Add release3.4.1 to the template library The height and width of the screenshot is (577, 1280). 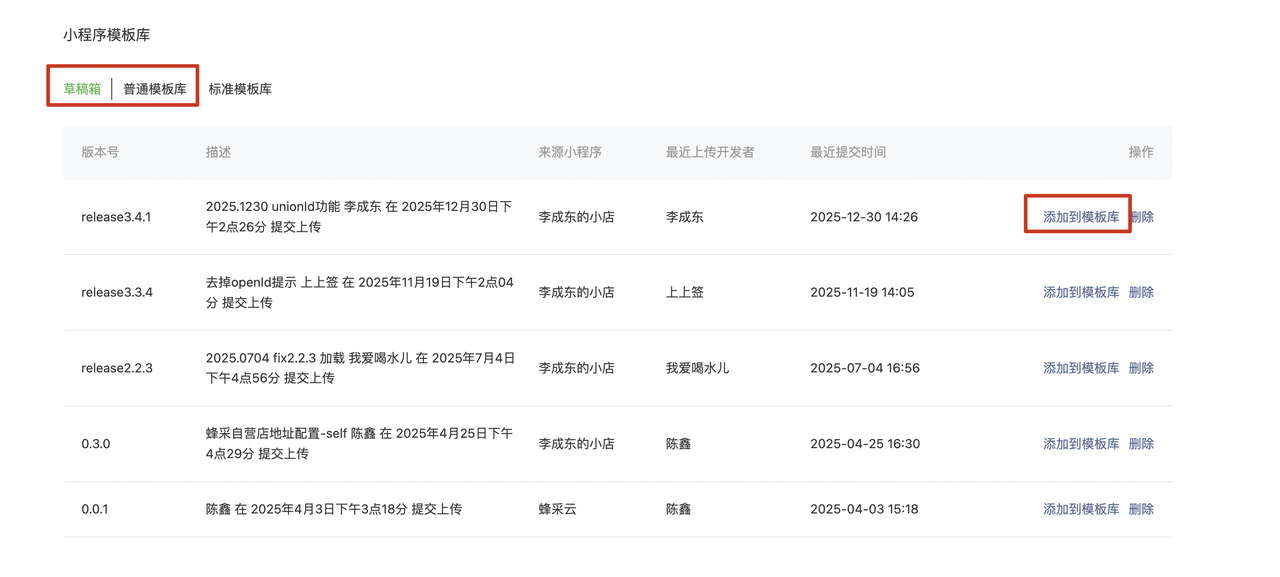point(1081,217)
